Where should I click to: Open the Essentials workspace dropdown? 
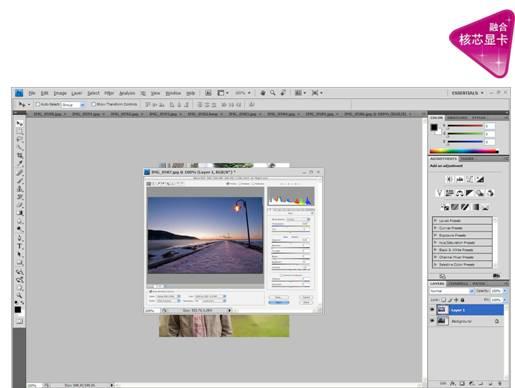pyautogui.click(x=468, y=93)
